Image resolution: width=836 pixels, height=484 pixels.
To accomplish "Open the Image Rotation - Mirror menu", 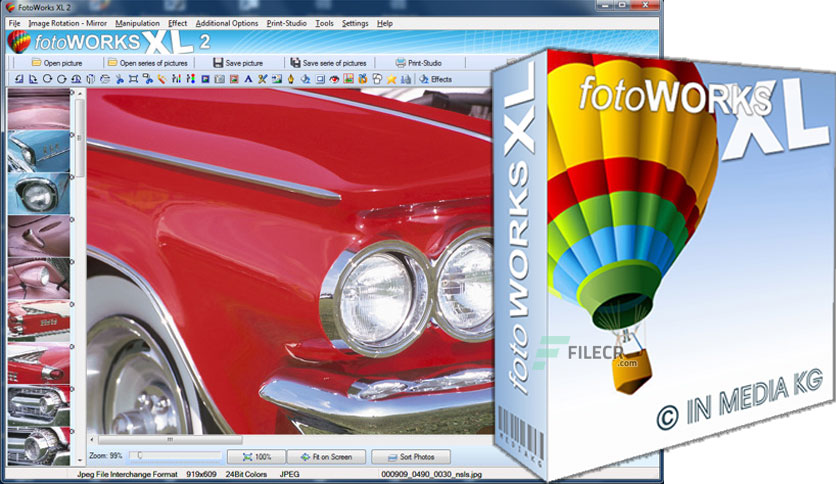I will click(68, 23).
